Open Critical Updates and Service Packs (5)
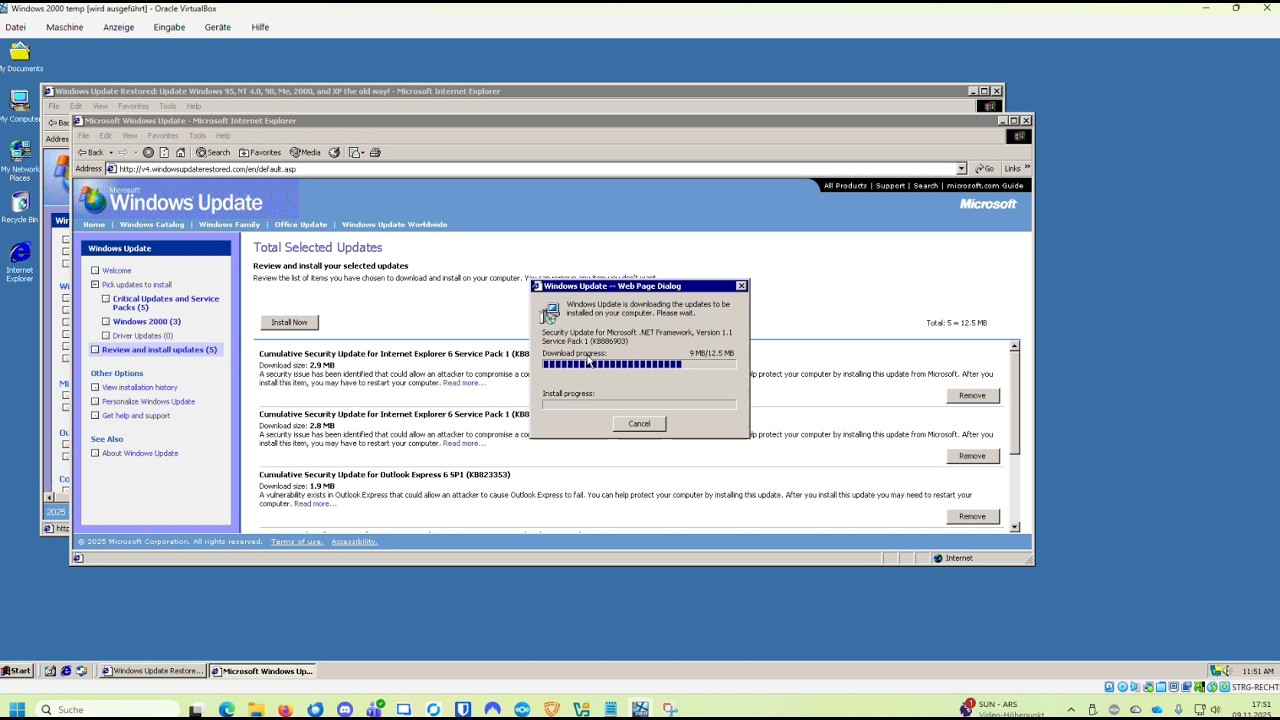 [166, 303]
